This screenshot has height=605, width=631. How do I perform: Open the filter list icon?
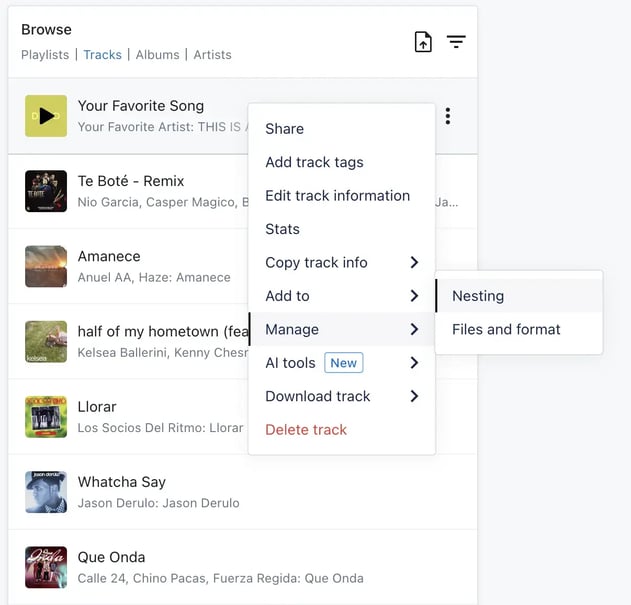click(456, 41)
